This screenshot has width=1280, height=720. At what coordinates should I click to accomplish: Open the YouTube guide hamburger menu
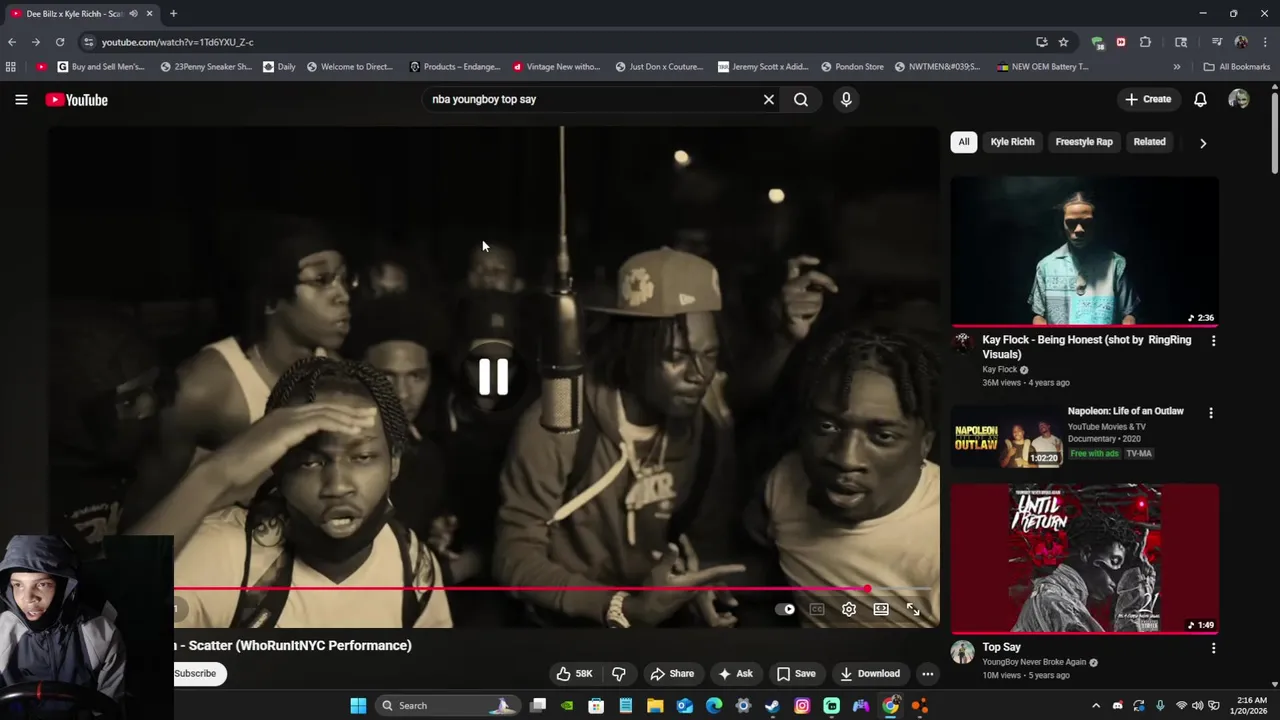pos(21,99)
